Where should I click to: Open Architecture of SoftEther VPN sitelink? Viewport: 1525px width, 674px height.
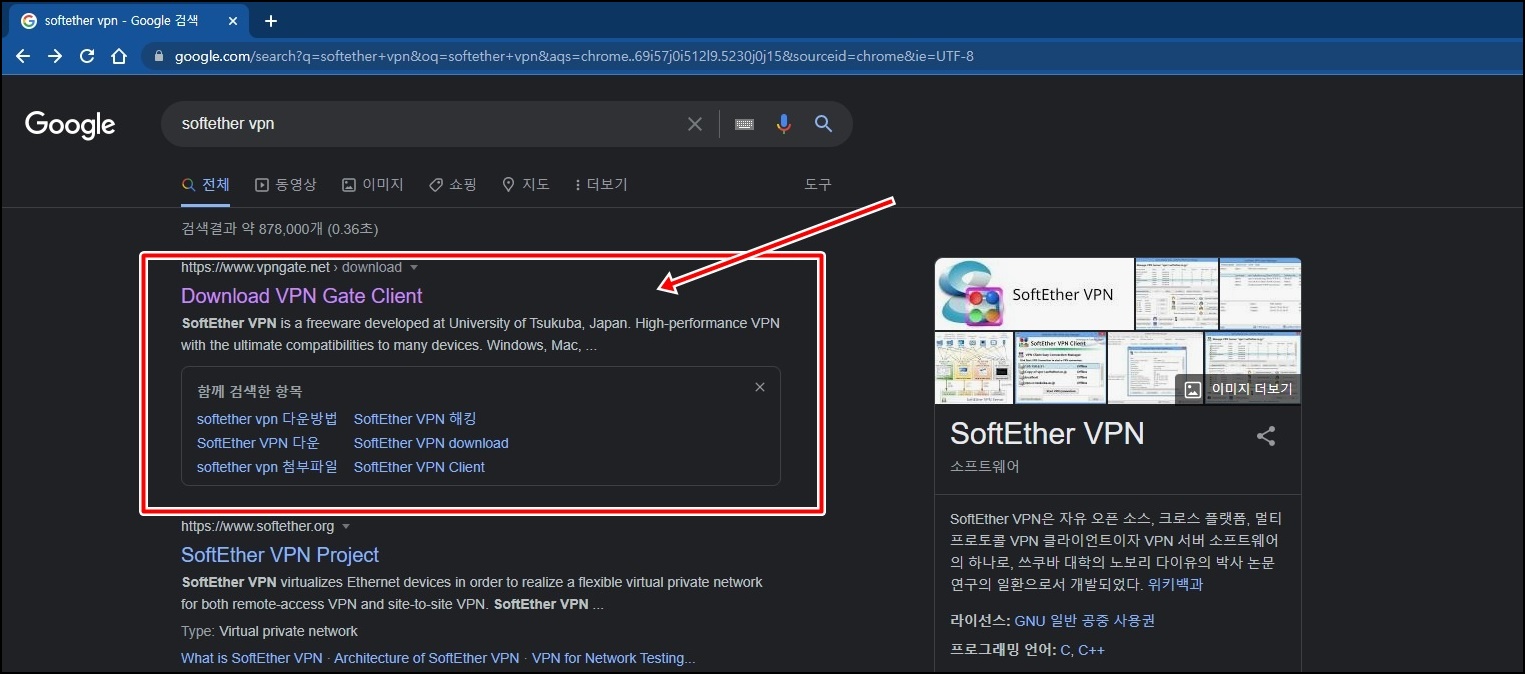(427, 658)
